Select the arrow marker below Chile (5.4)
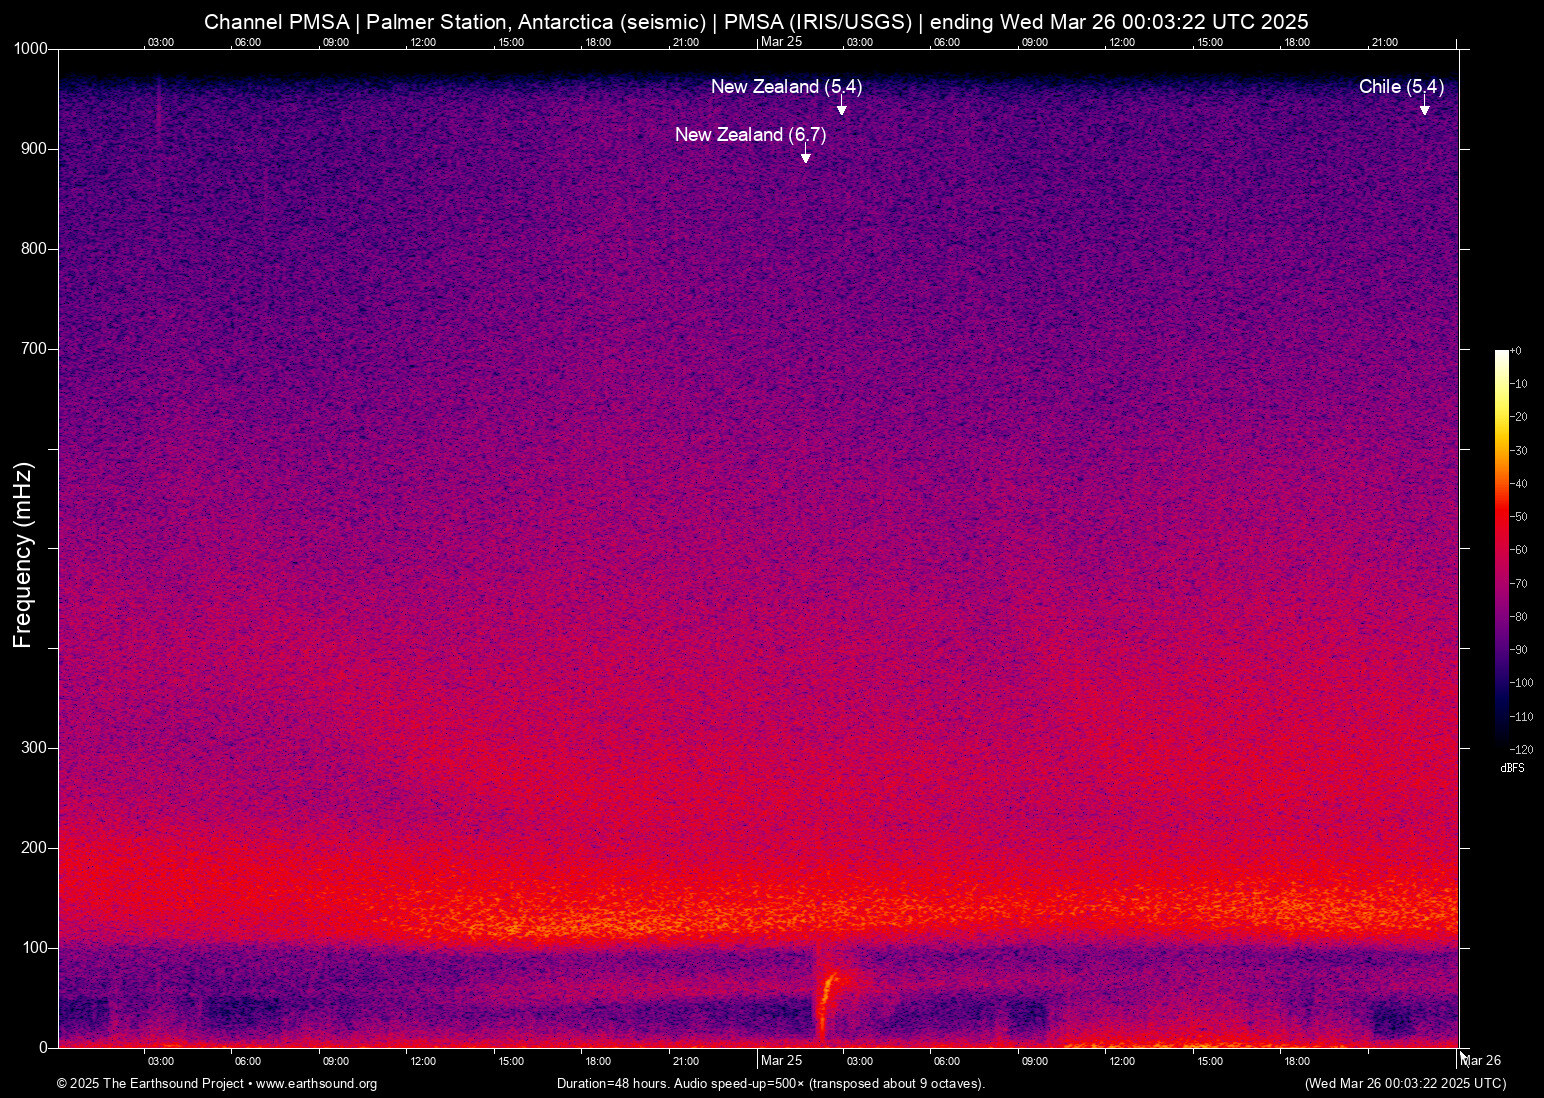This screenshot has height=1098, width=1544. pos(1425,106)
